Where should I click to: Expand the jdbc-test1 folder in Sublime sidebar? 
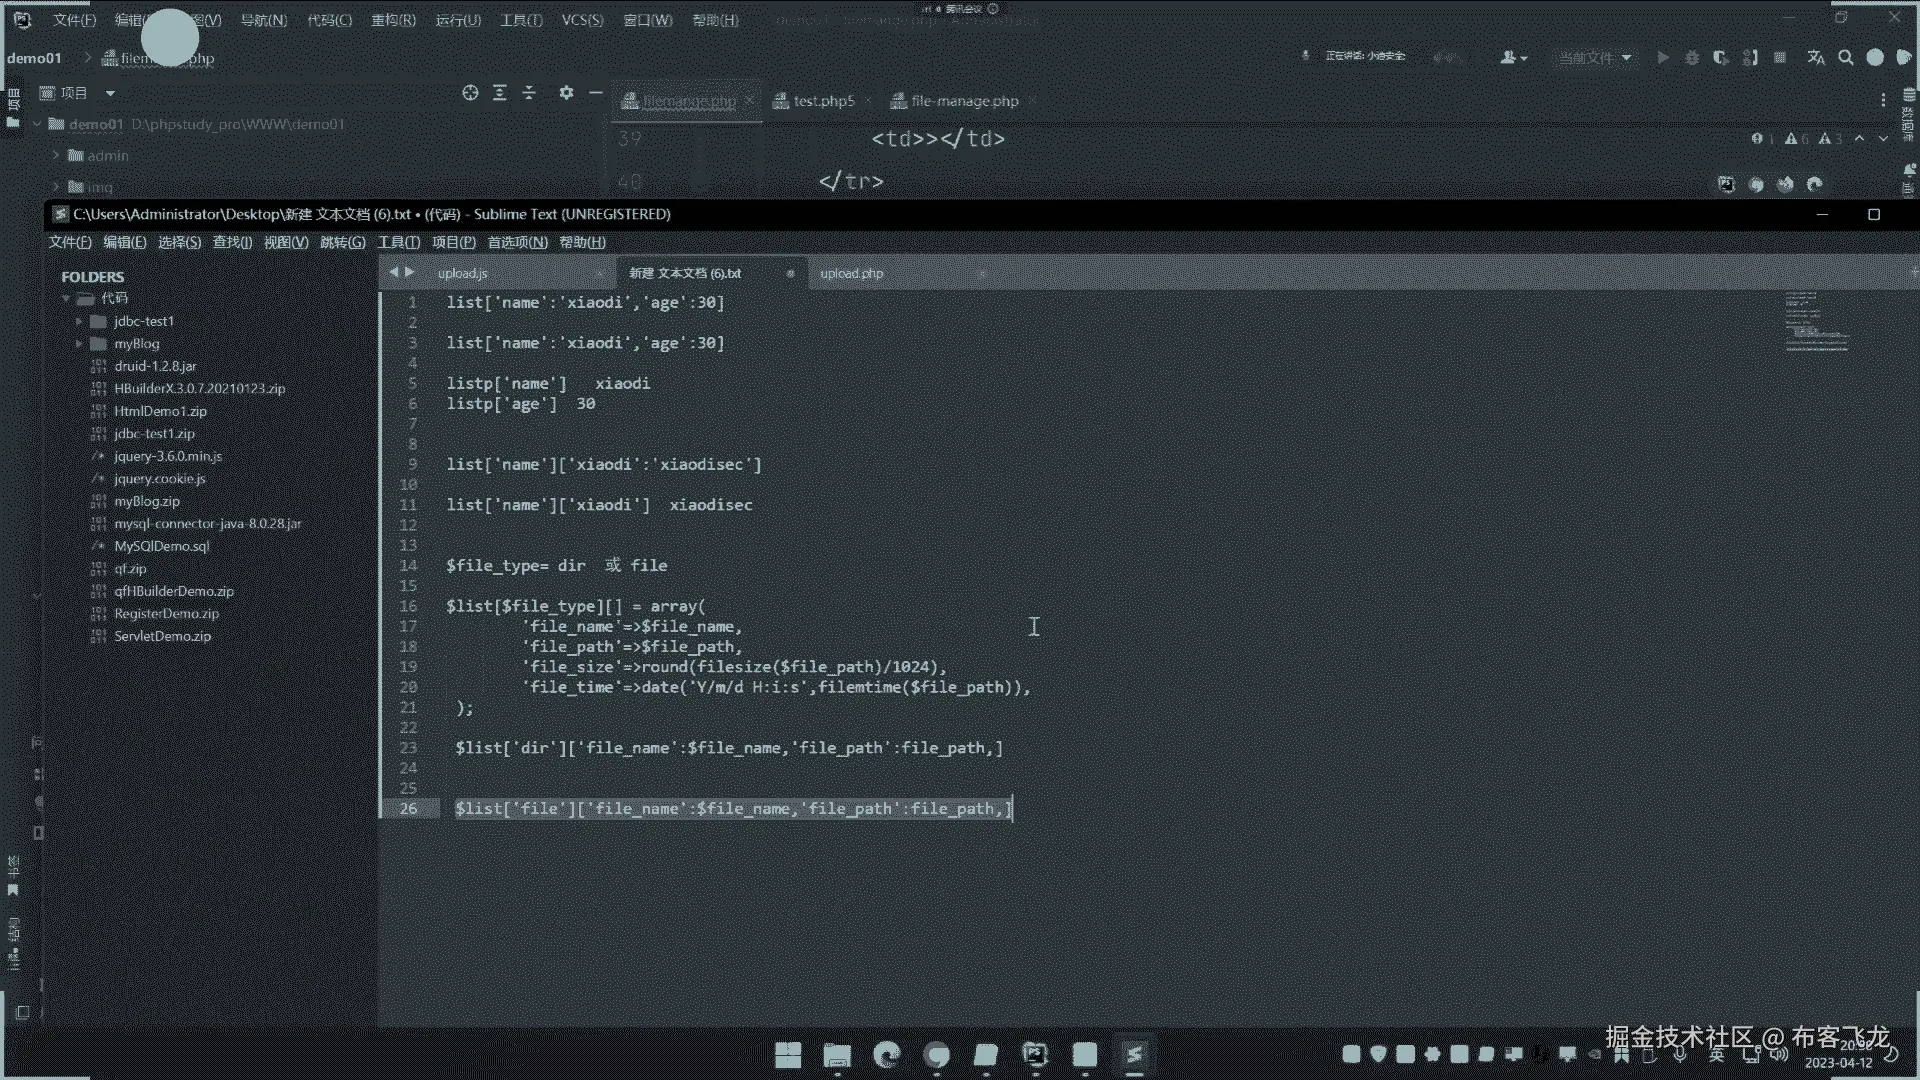point(79,321)
